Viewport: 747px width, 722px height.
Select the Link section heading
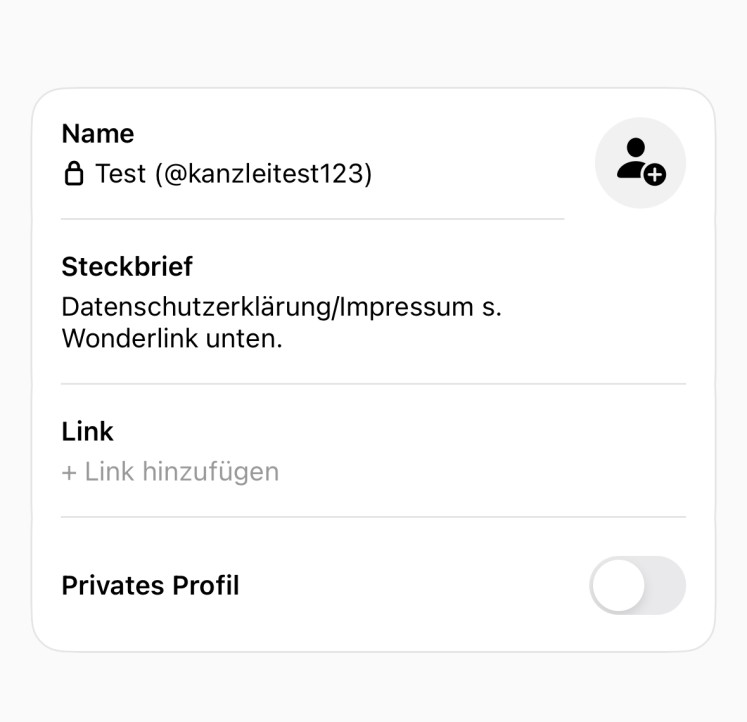[x=88, y=431]
